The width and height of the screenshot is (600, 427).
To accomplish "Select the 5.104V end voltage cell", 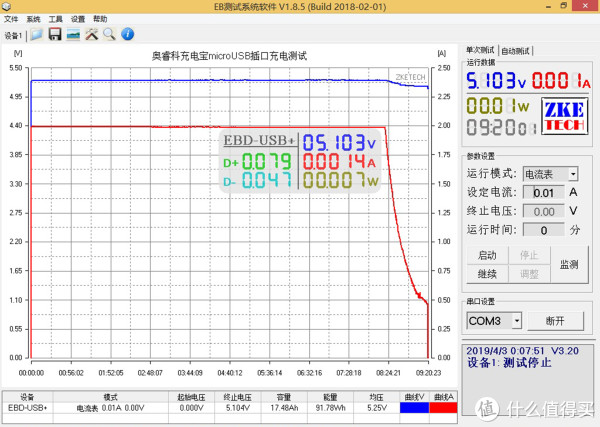I will (237, 408).
